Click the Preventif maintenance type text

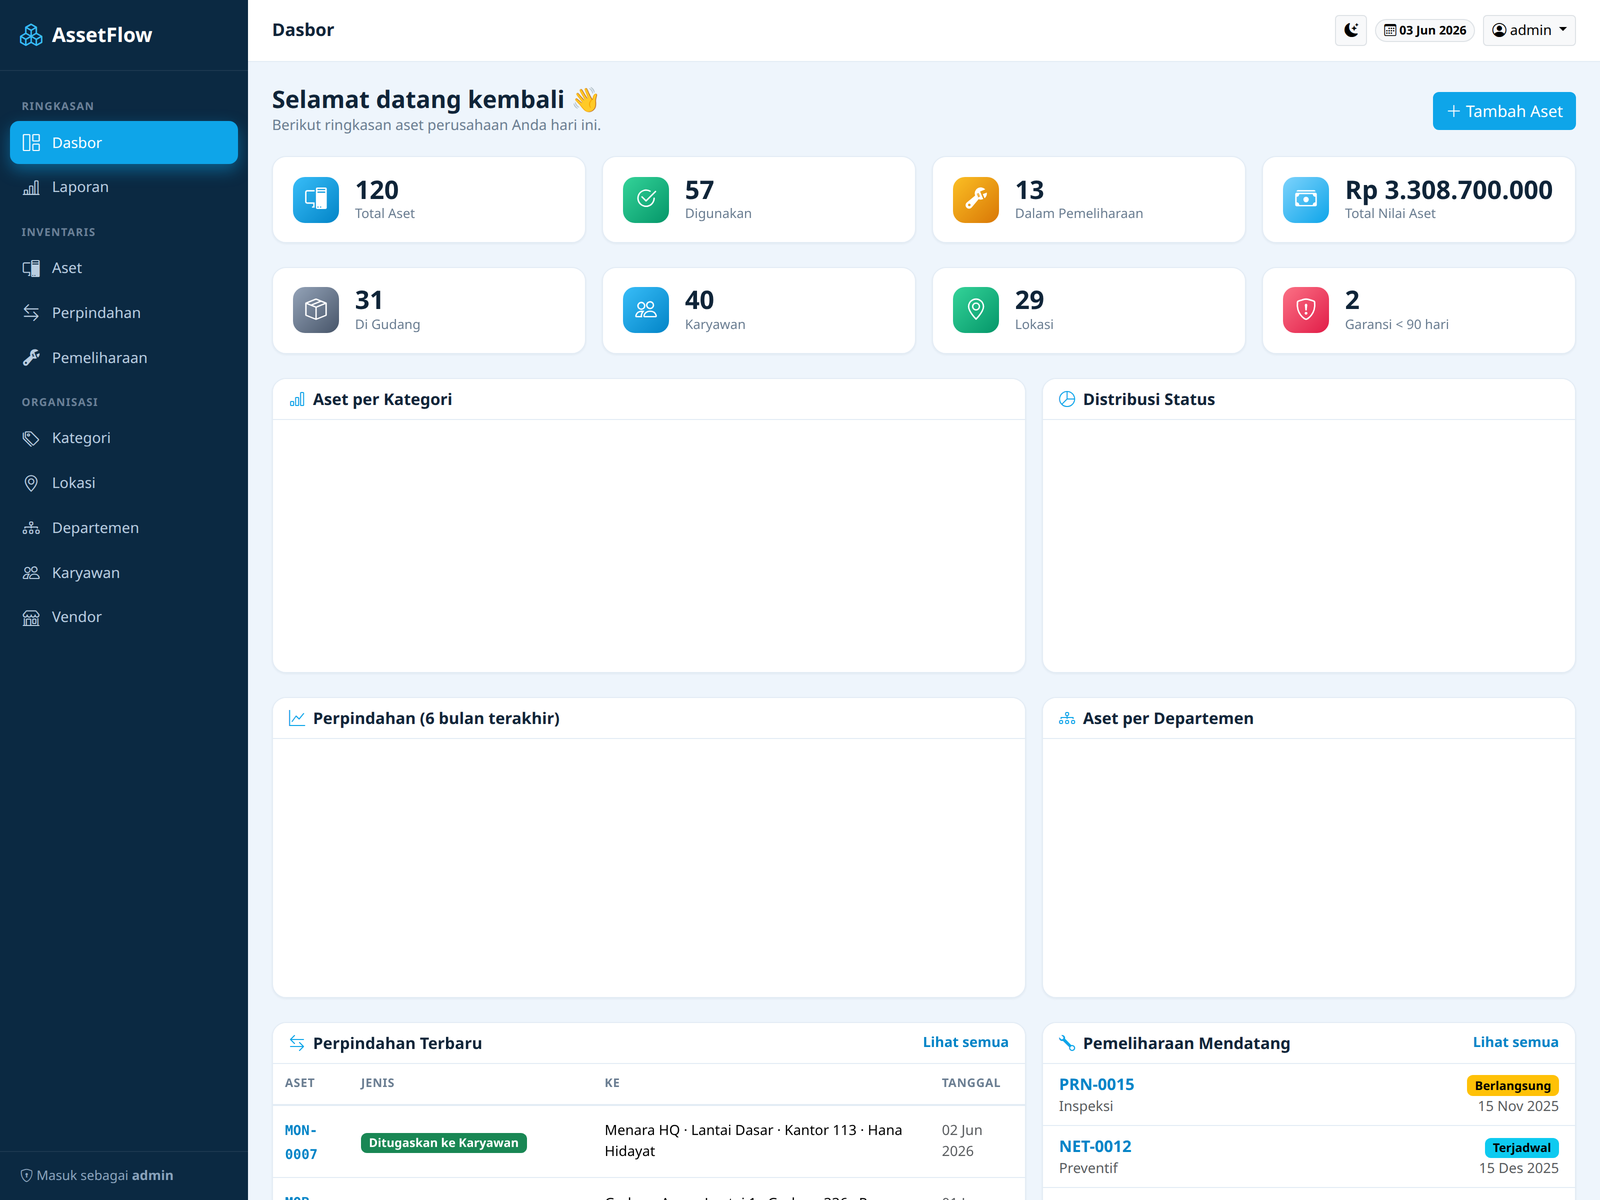point(1088,1168)
